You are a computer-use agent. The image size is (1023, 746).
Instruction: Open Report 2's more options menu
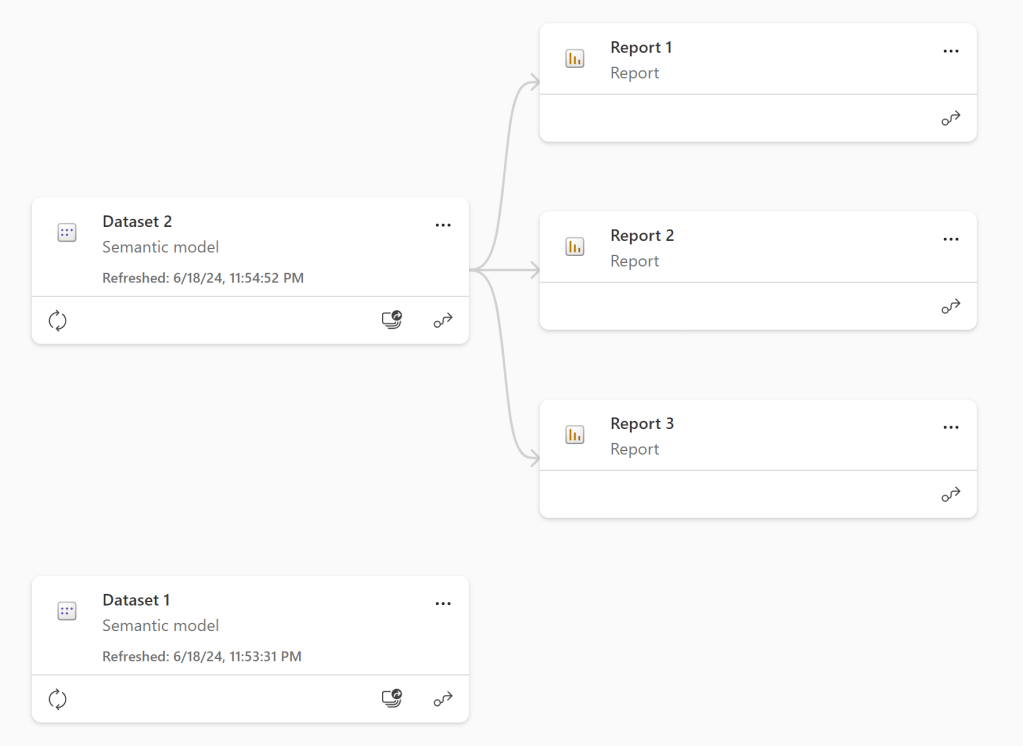(950, 239)
